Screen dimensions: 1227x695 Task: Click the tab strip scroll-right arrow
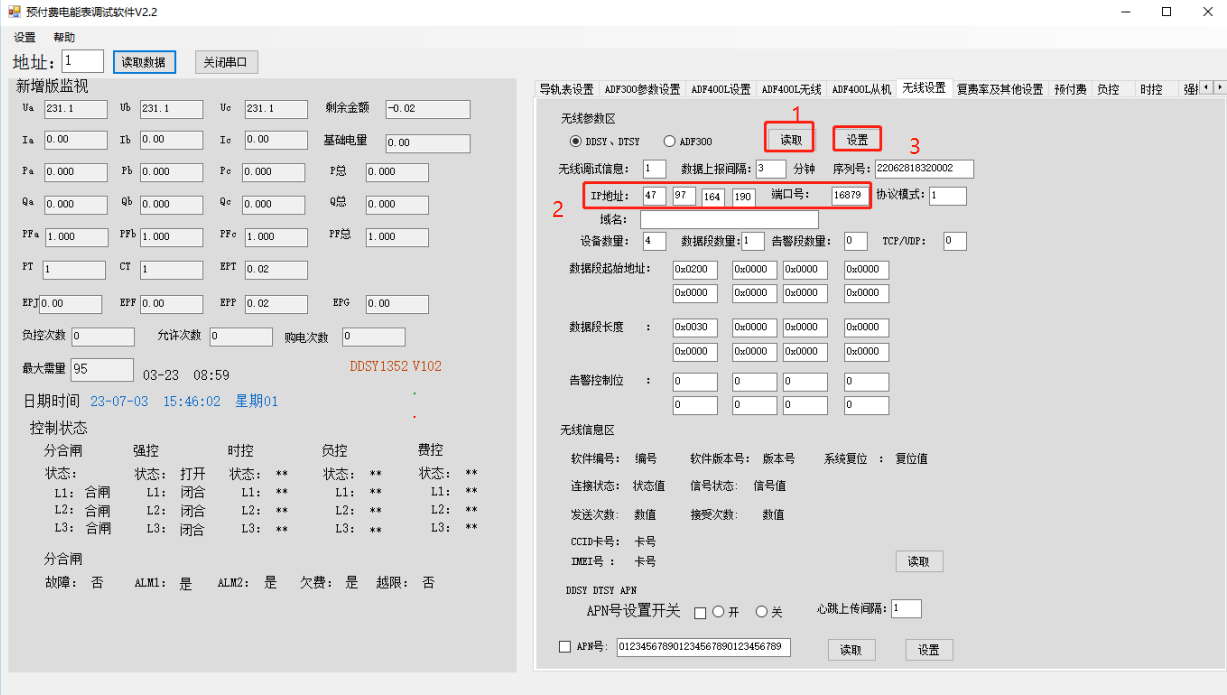[x=1218, y=88]
